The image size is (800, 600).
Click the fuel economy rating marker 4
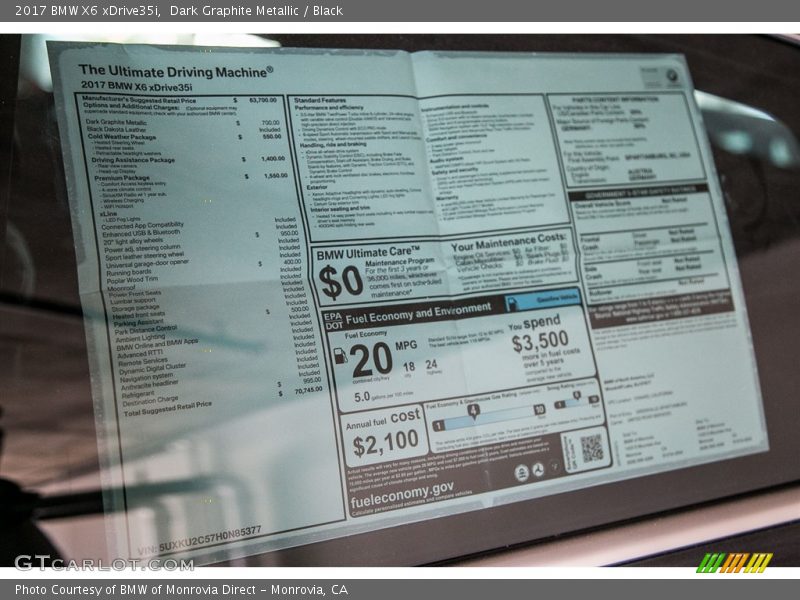click(473, 411)
